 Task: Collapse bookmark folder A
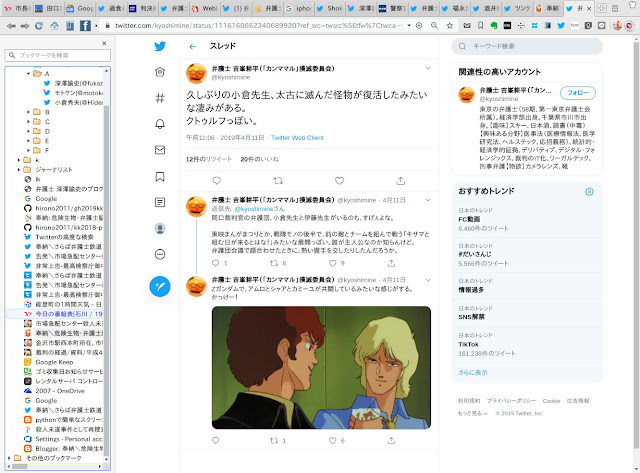(28, 73)
